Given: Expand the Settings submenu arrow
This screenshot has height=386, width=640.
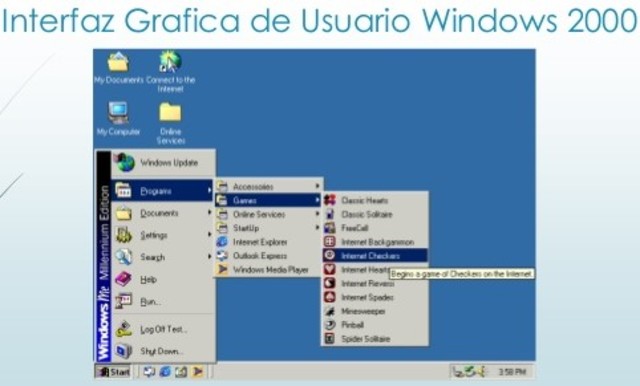Looking at the screenshot, I should click(209, 235).
